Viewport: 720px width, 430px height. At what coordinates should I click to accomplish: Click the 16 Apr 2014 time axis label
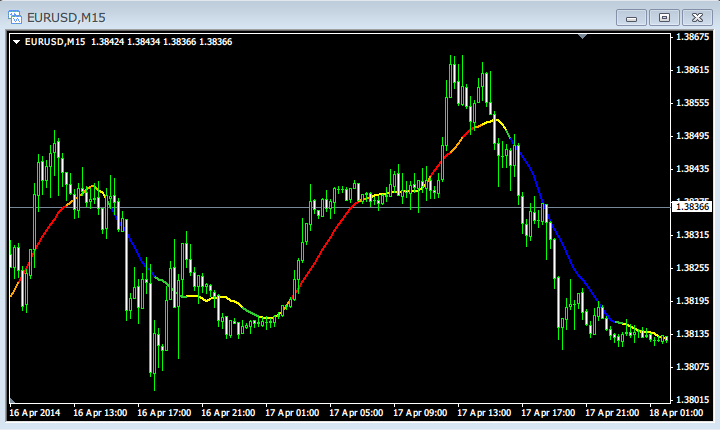34,412
